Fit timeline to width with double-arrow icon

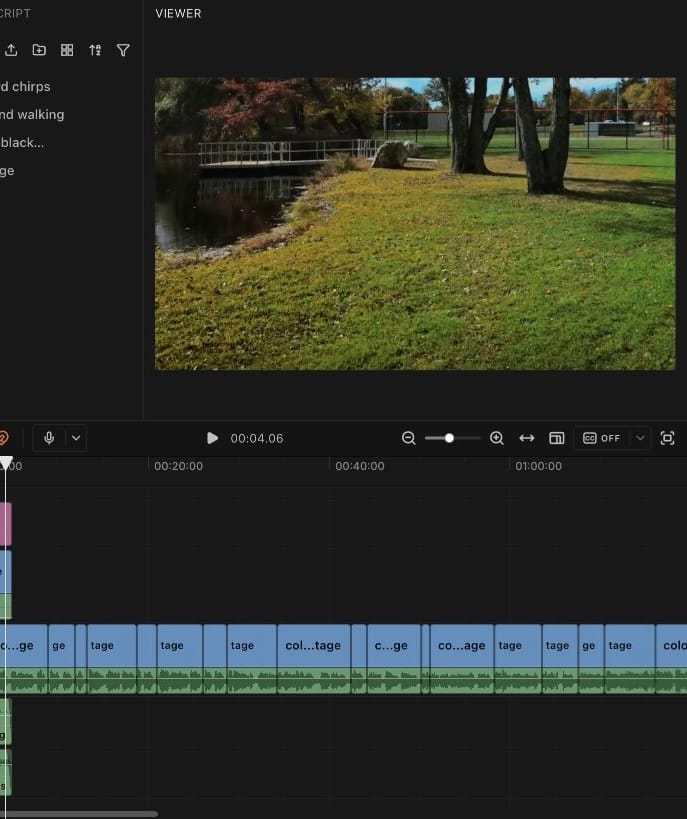tap(527, 438)
